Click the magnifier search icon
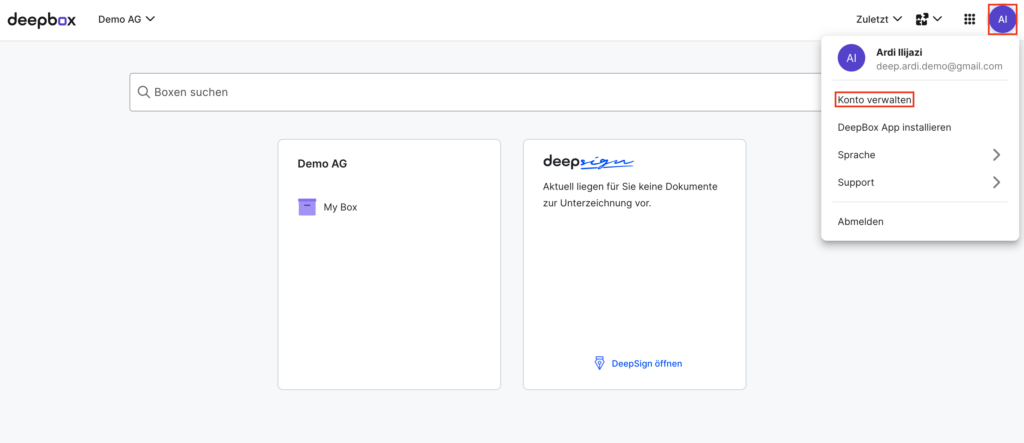The image size is (1024, 443). pyautogui.click(x=144, y=92)
